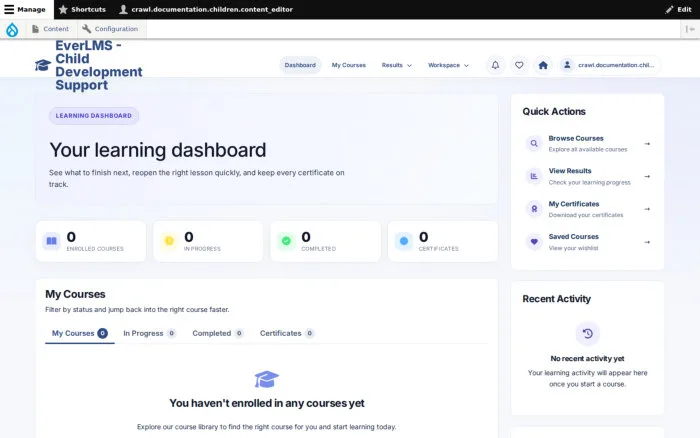Click 'Your learning dashboard' heading
700x438 pixels.
tap(158, 150)
